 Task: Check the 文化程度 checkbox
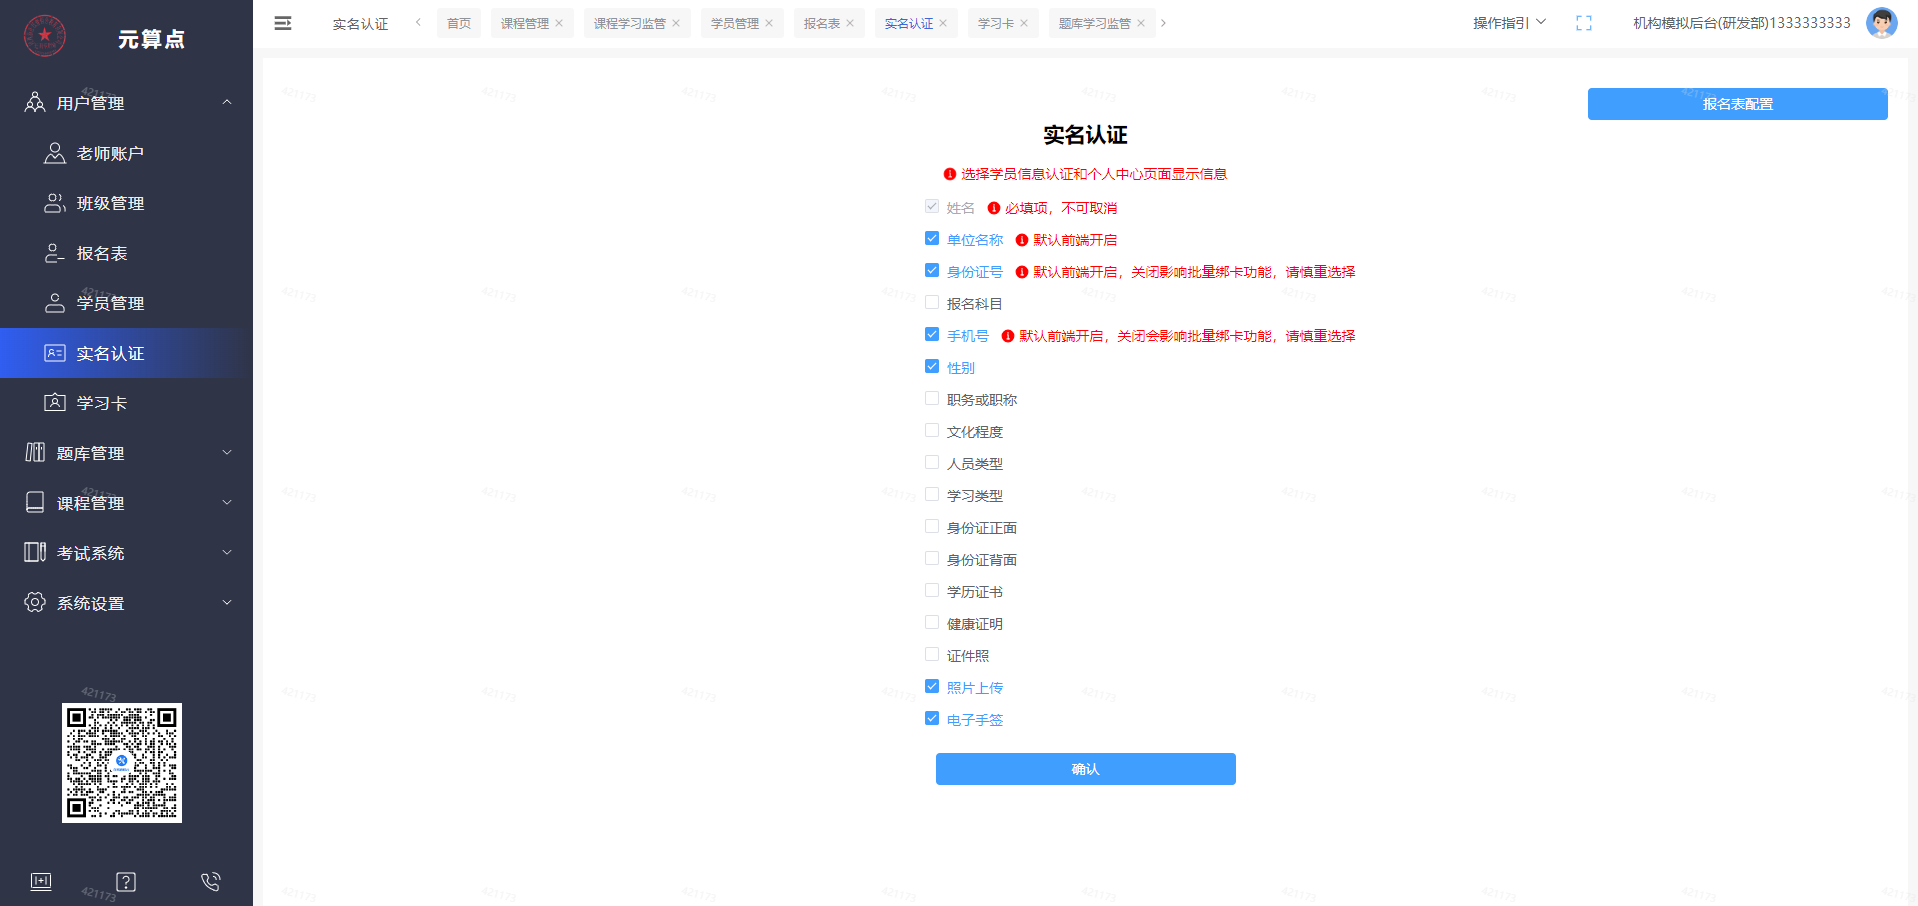coord(932,430)
